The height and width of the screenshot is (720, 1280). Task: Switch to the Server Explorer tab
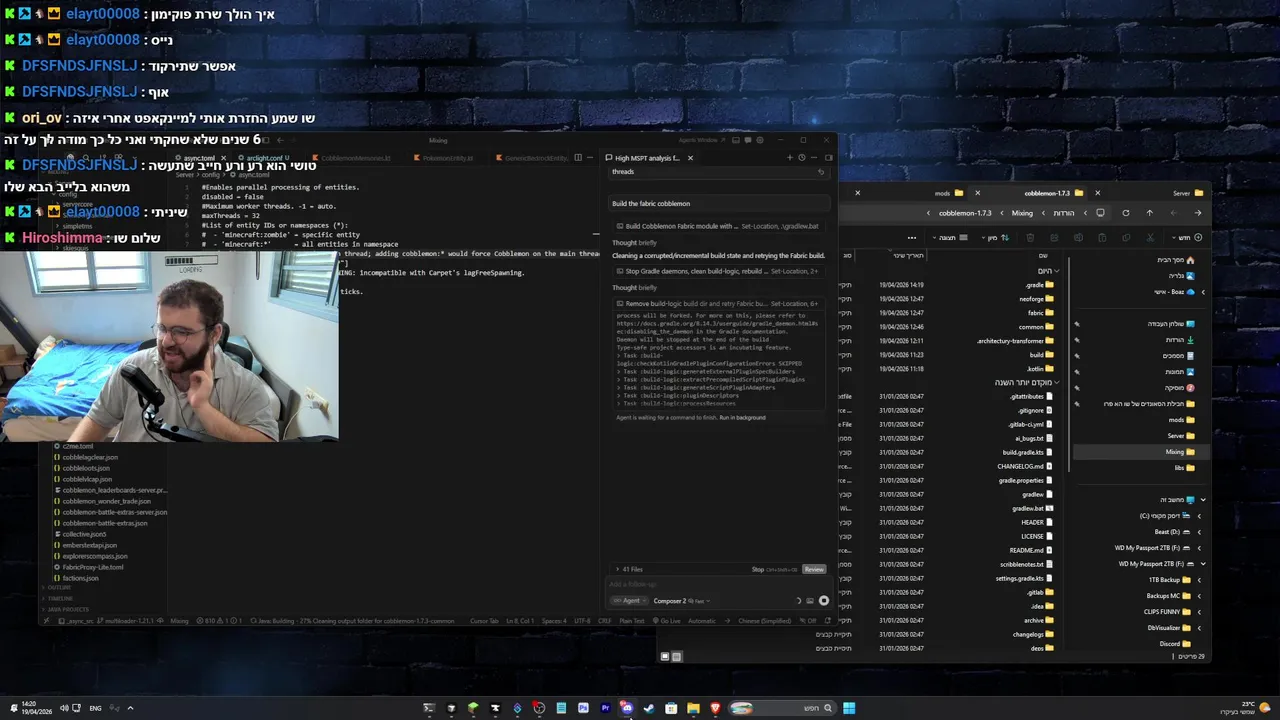tap(1187, 193)
